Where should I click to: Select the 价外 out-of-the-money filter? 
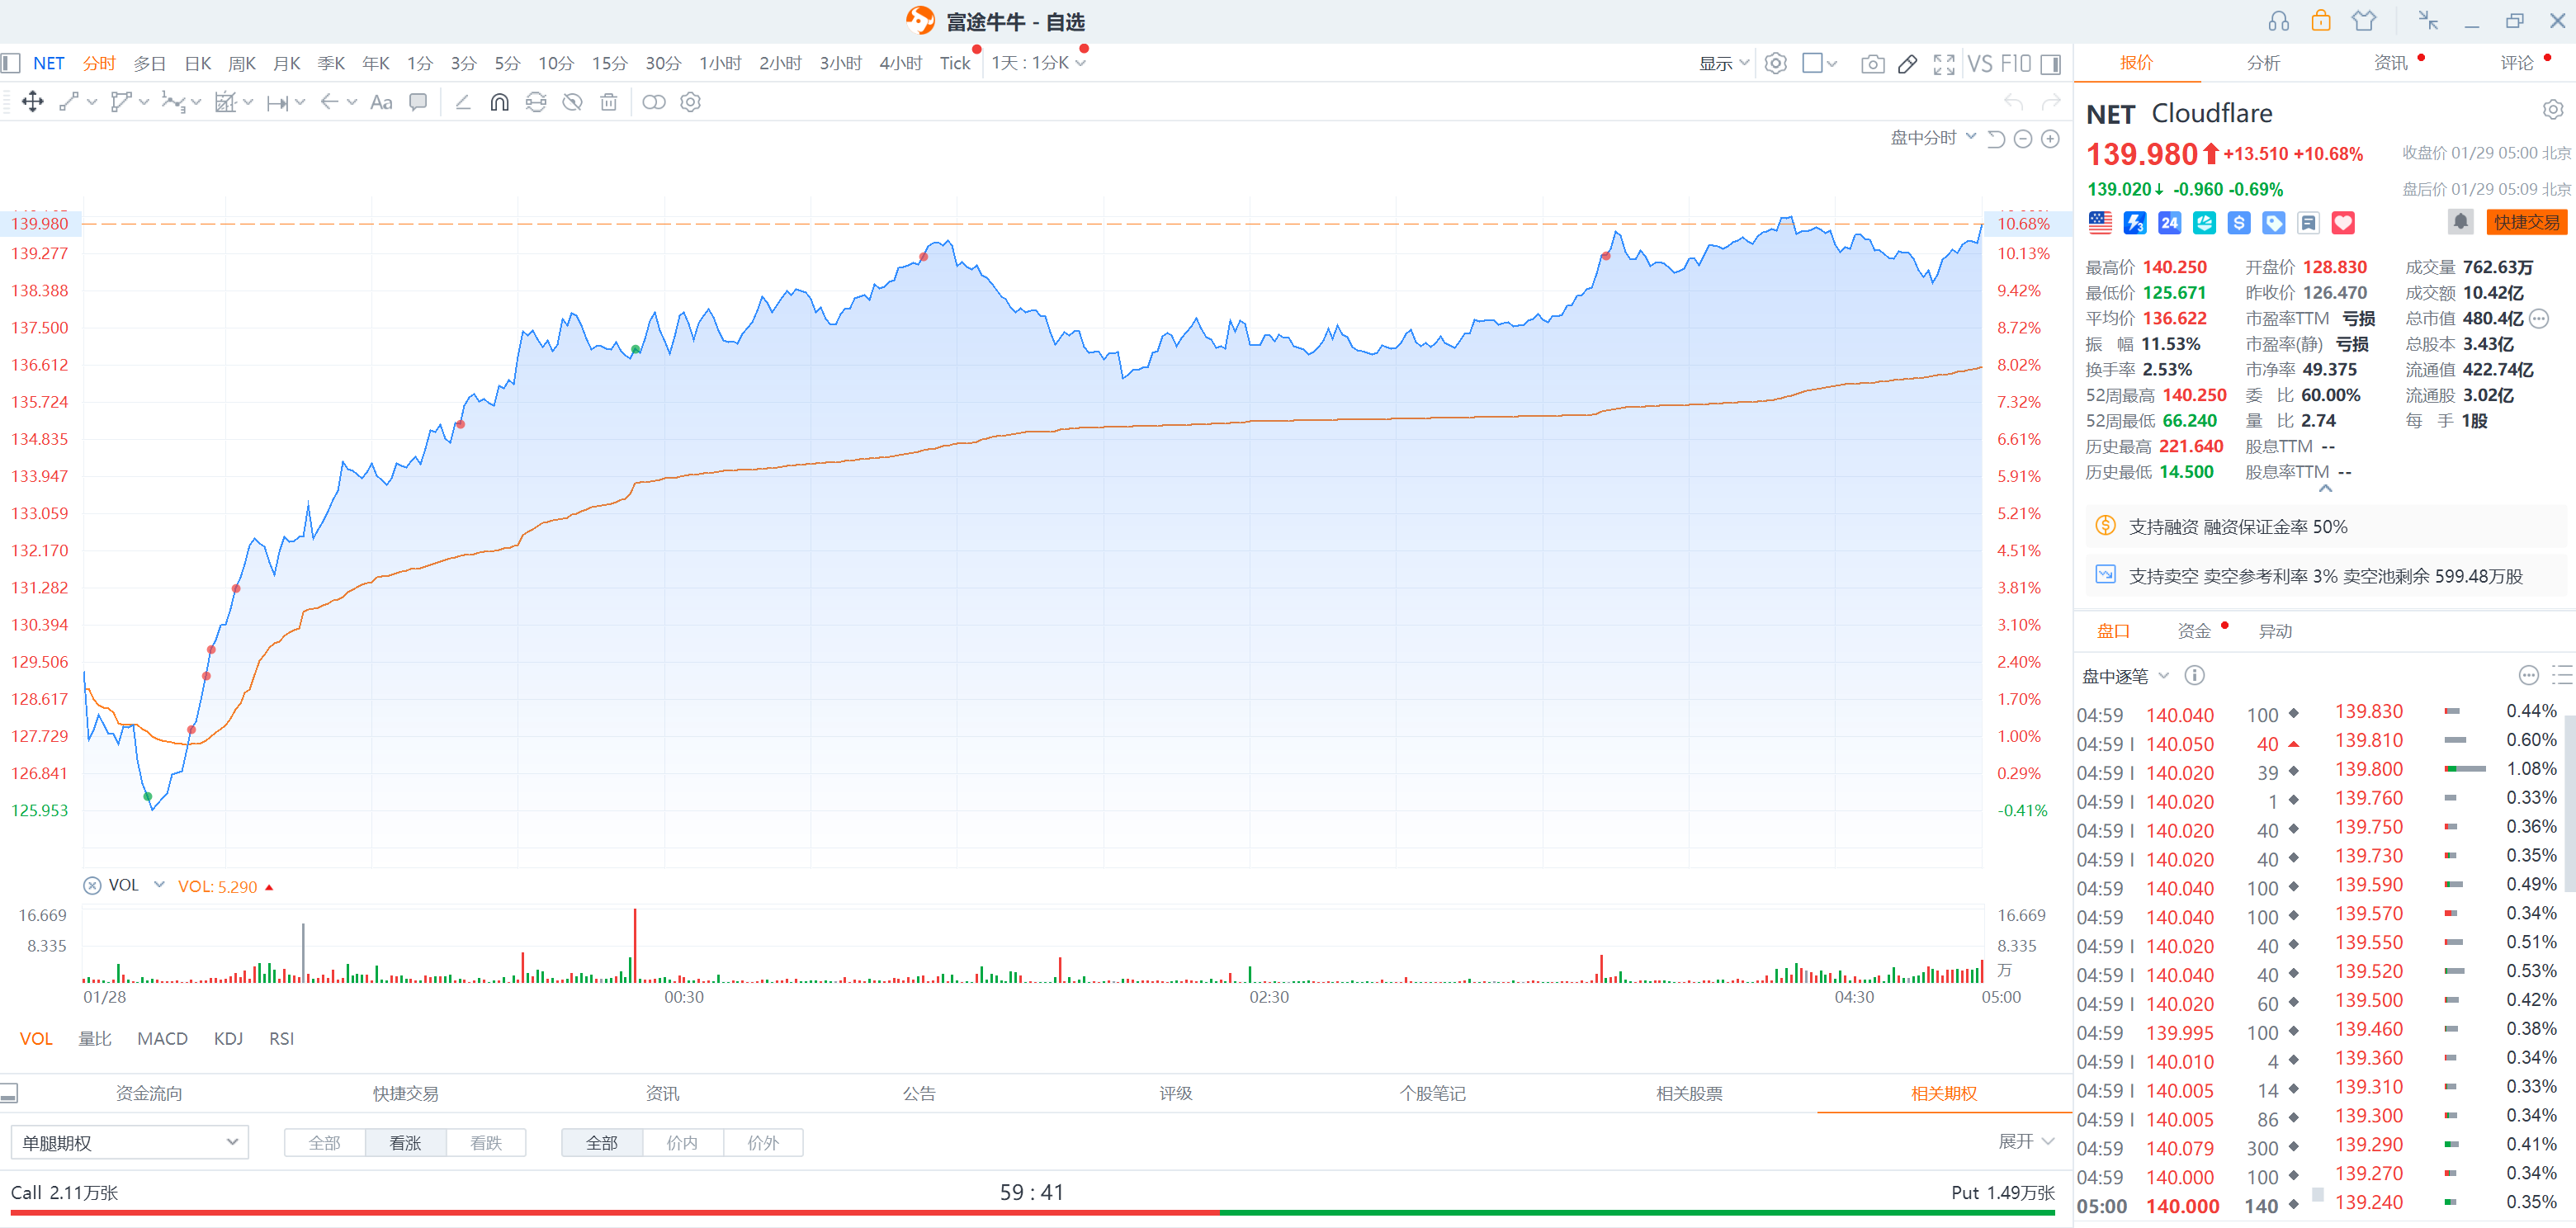pyautogui.click(x=763, y=1142)
